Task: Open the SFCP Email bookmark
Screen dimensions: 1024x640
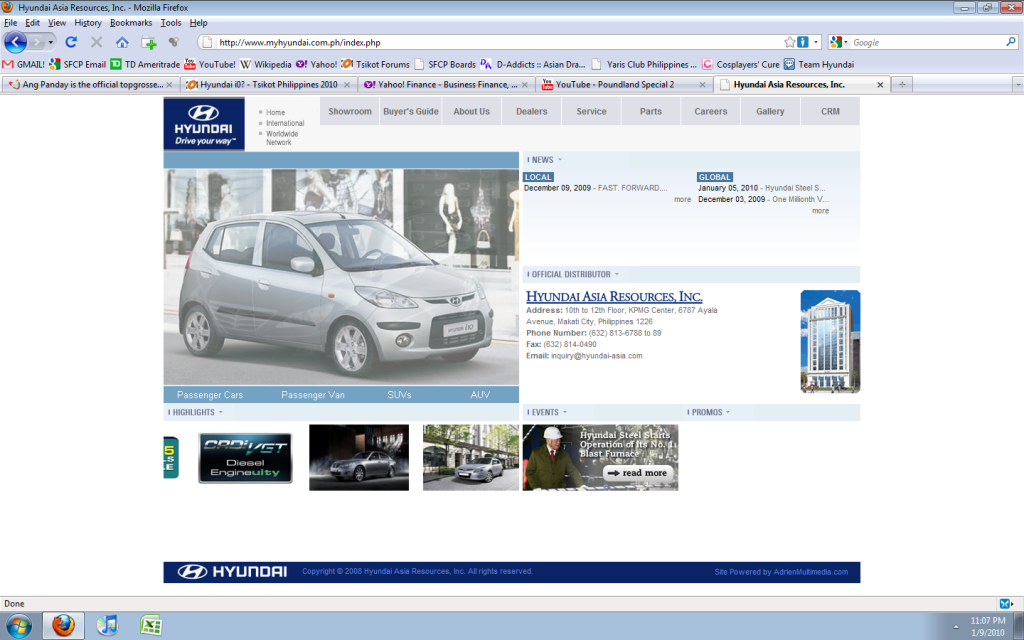Action: coord(78,65)
